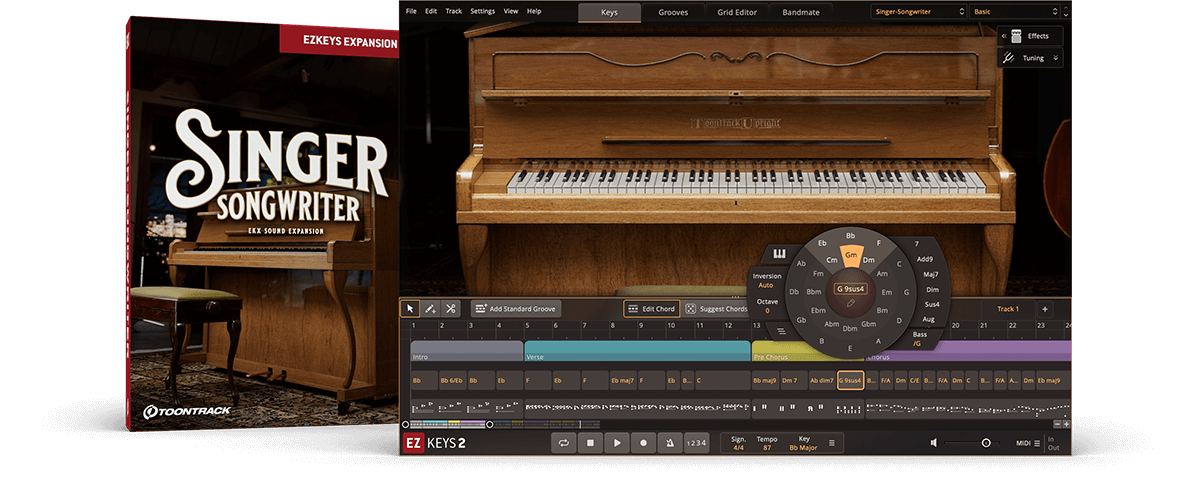The image size is (1200, 488).
Task: Click the Suggest Chords button
Action: click(716, 309)
